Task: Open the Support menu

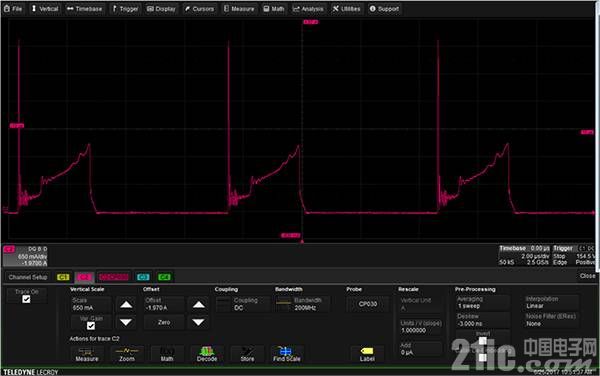Action: click(384, 9)
